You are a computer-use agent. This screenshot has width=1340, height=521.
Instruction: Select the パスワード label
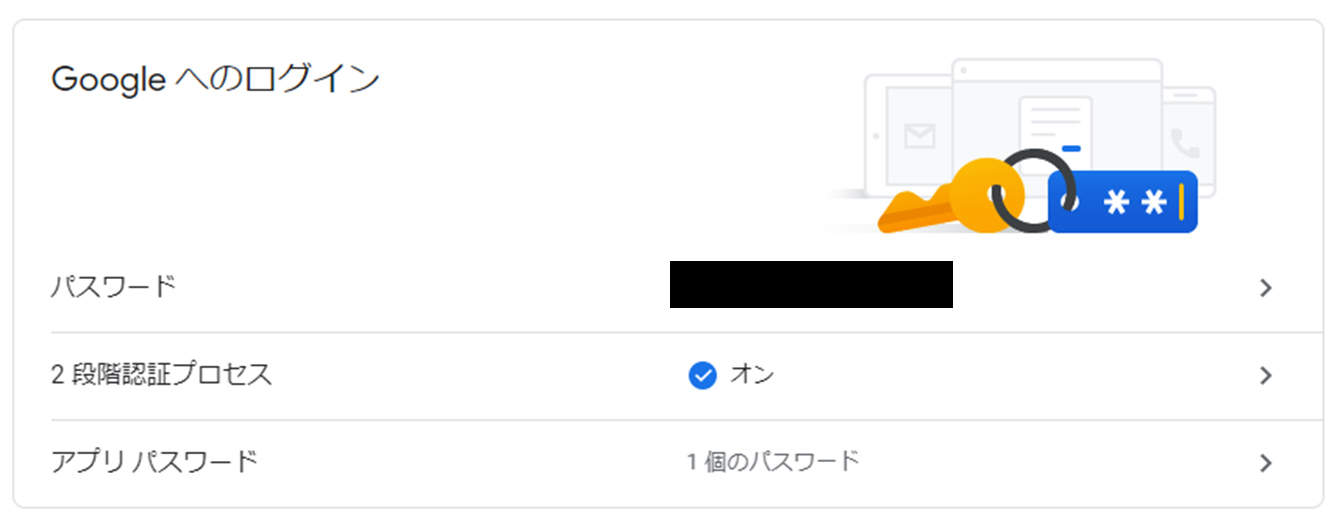(x=114, y=287)
